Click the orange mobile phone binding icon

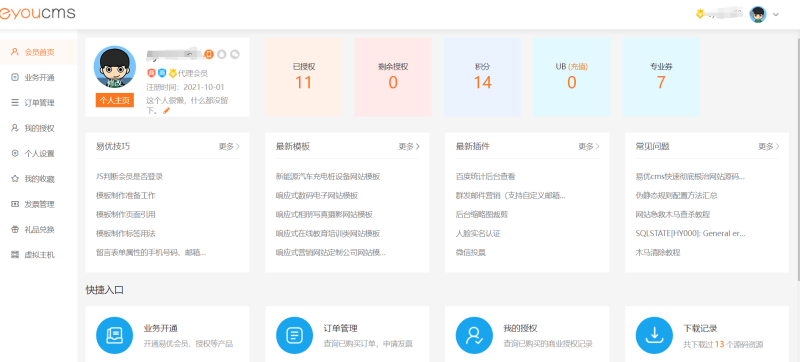pos(209,54)
